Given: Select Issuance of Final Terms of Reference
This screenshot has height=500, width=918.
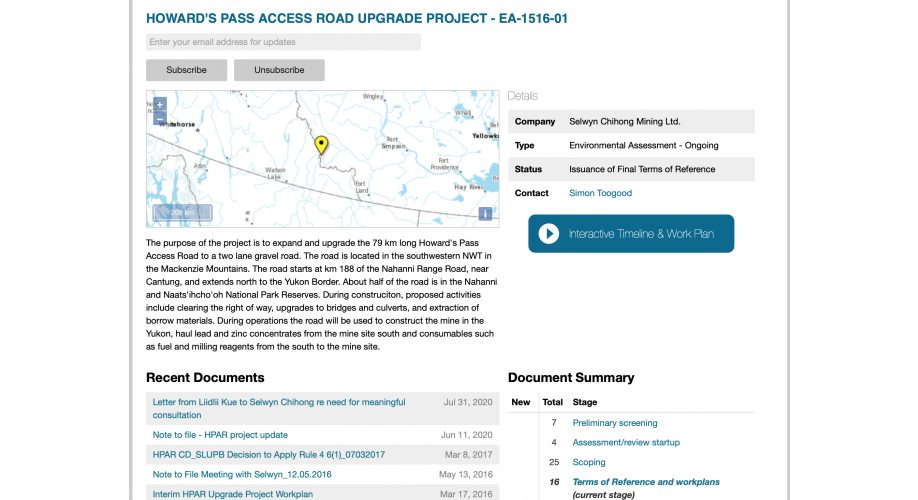Looking at the screenshot, I should click(642, 169).
